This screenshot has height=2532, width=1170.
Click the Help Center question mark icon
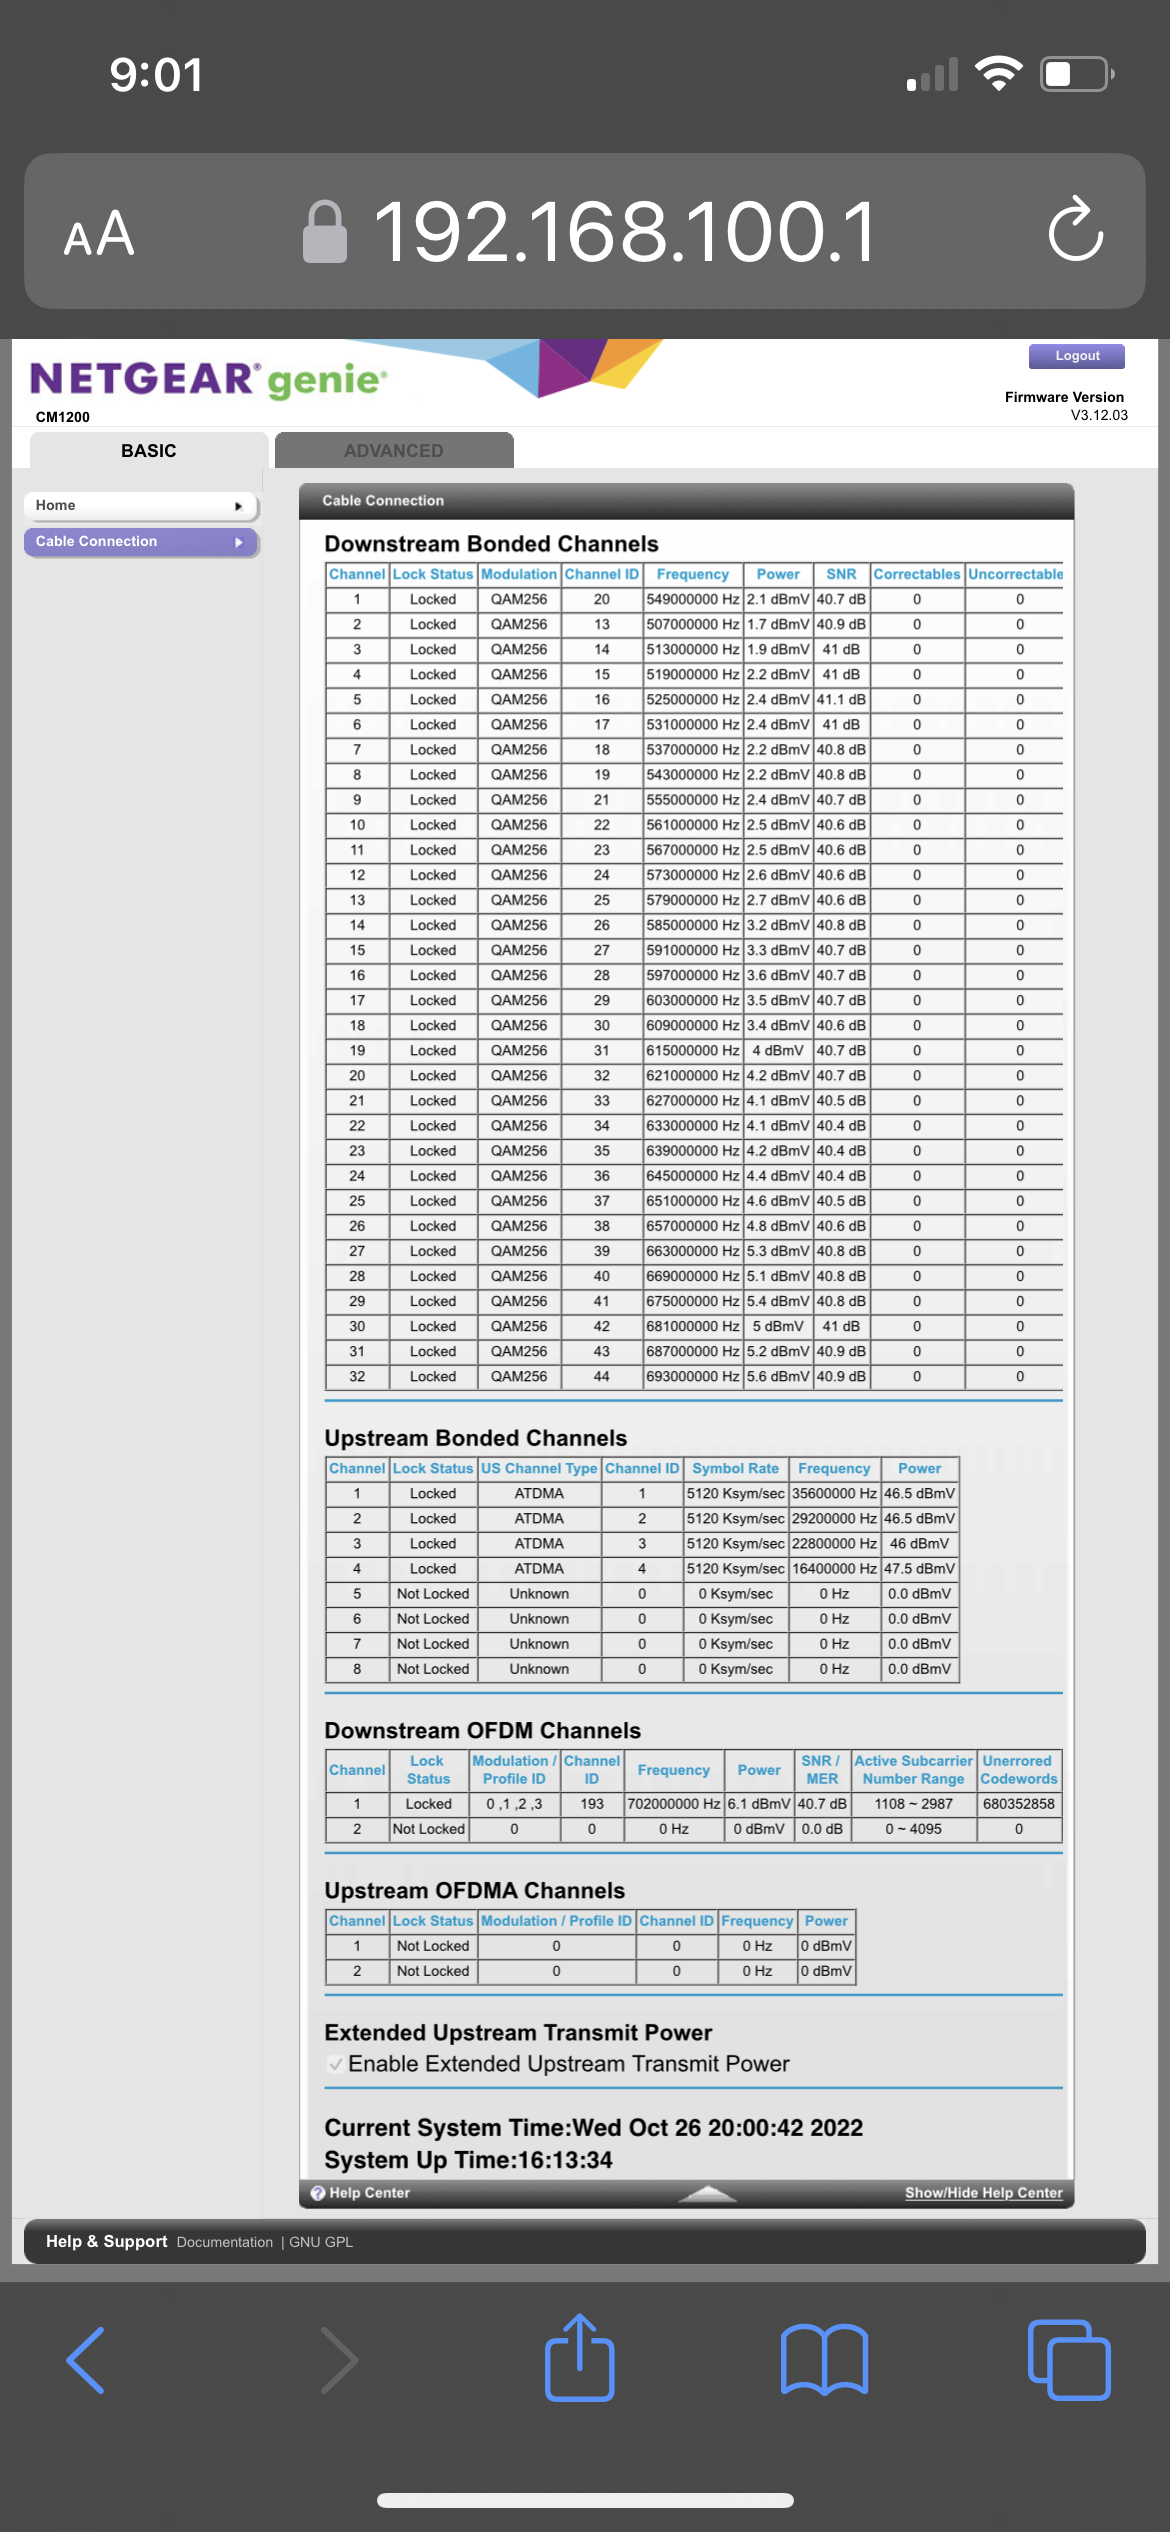pyautogui.click(x=318, y=2193)
